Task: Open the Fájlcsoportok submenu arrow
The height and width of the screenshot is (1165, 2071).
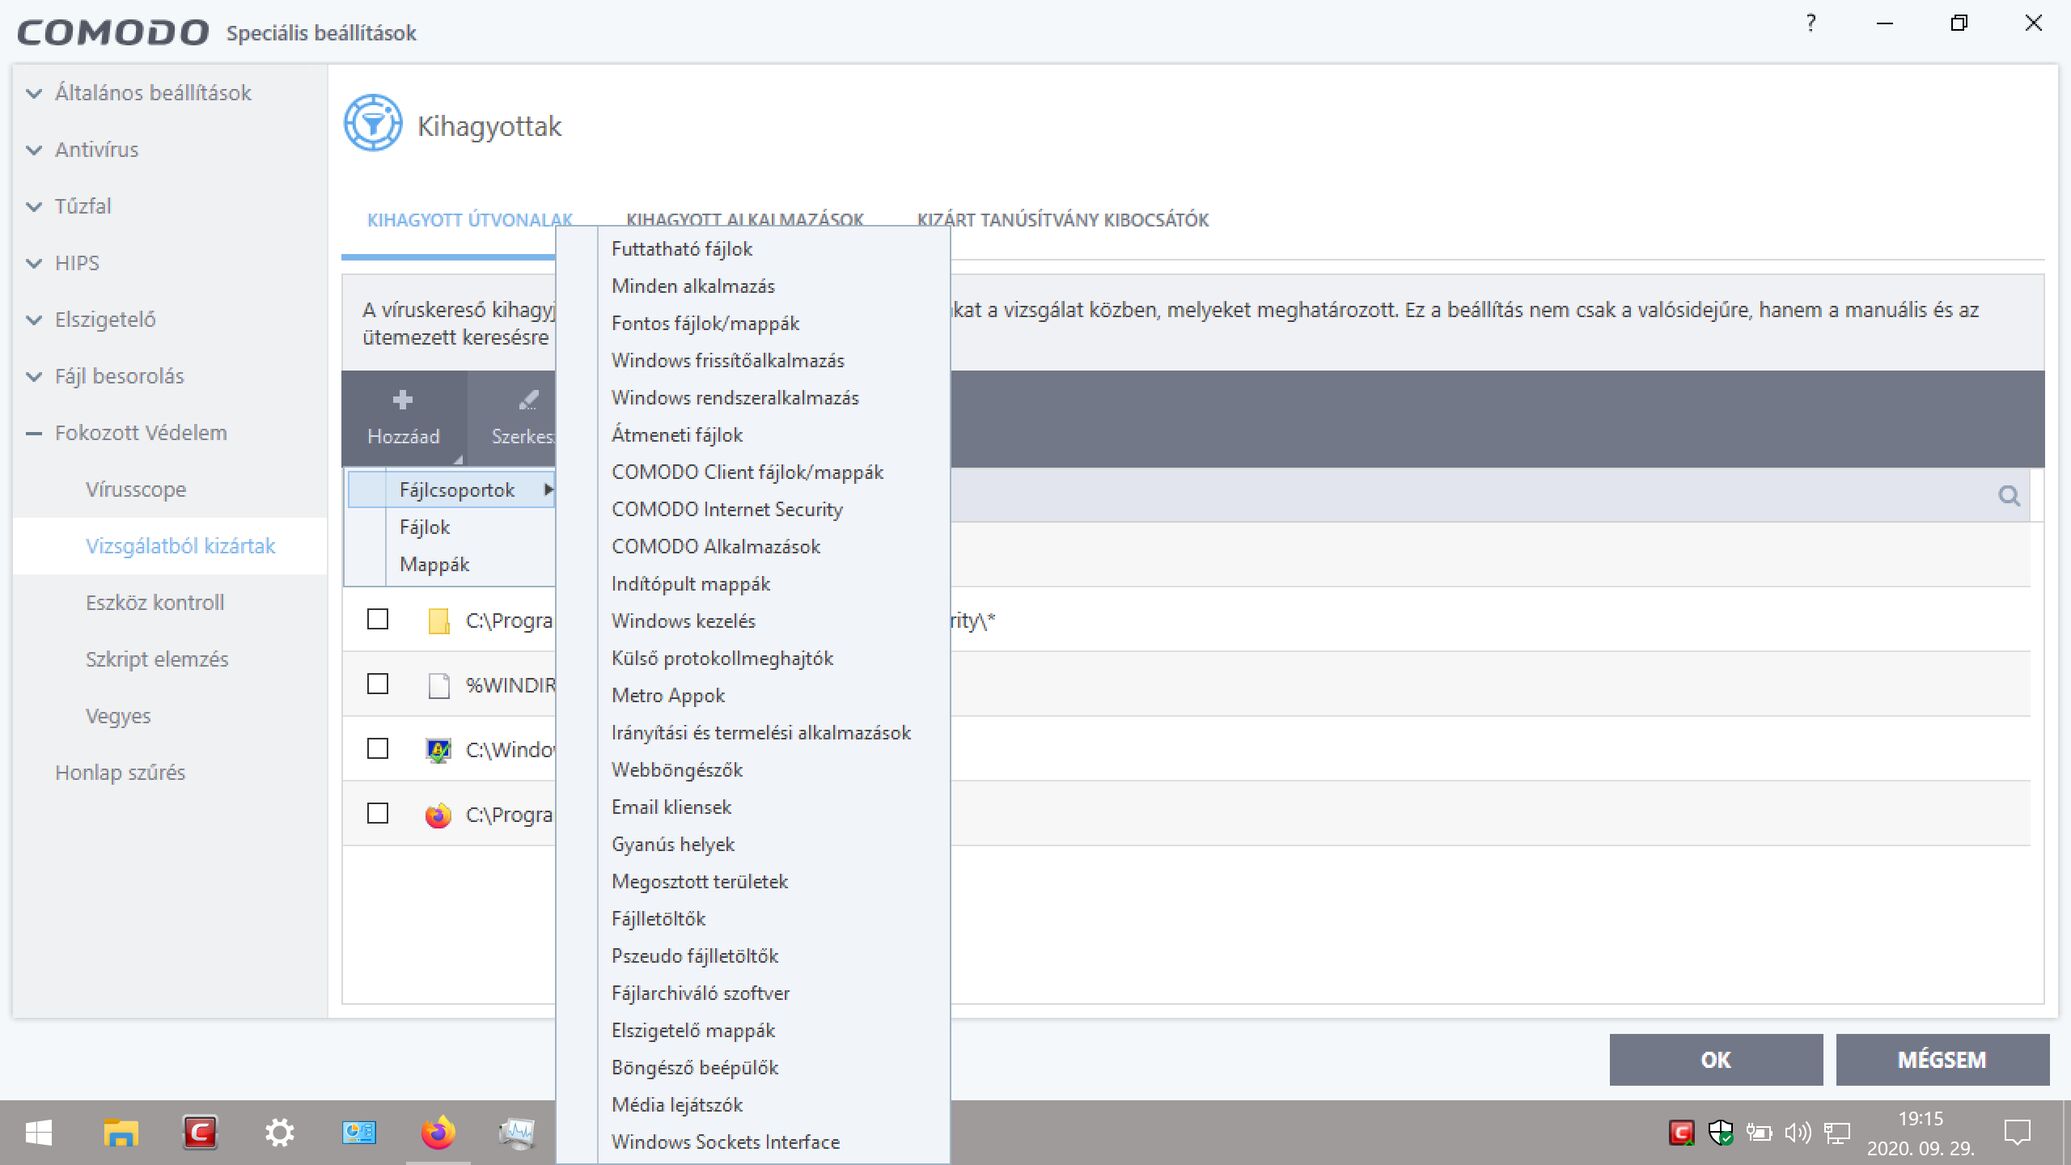Action: [548, 490]
